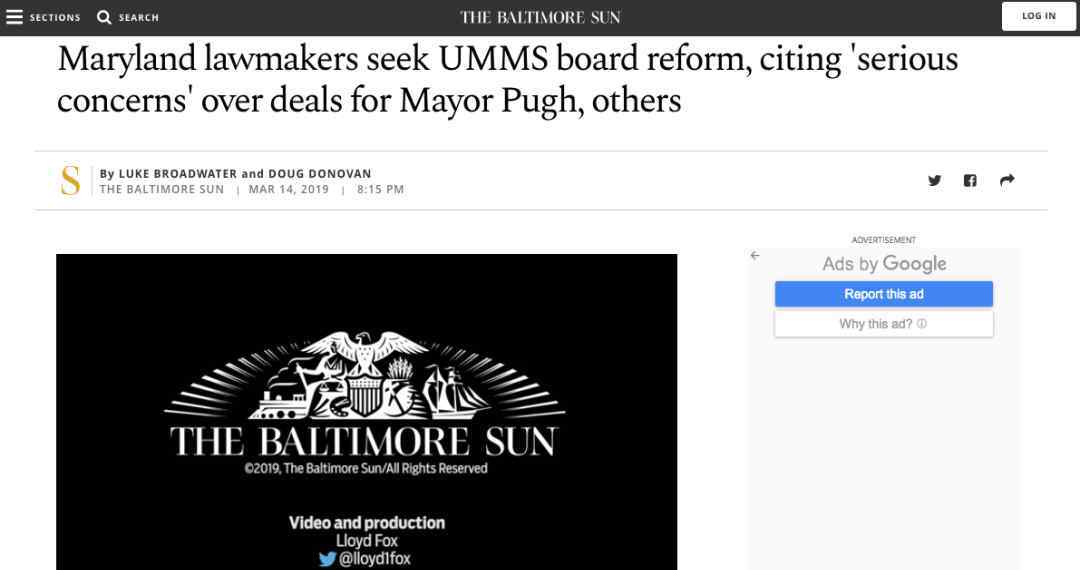Click the back arrow in the ad panel
Image resolution: width=1080 pixels, height=570 pixels.
pyautogui.click(x=755, y=255)
